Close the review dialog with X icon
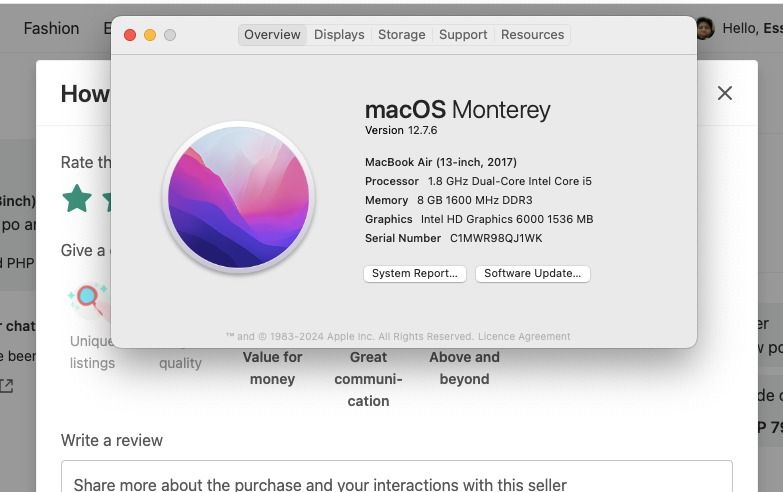 tap(725, 93)
